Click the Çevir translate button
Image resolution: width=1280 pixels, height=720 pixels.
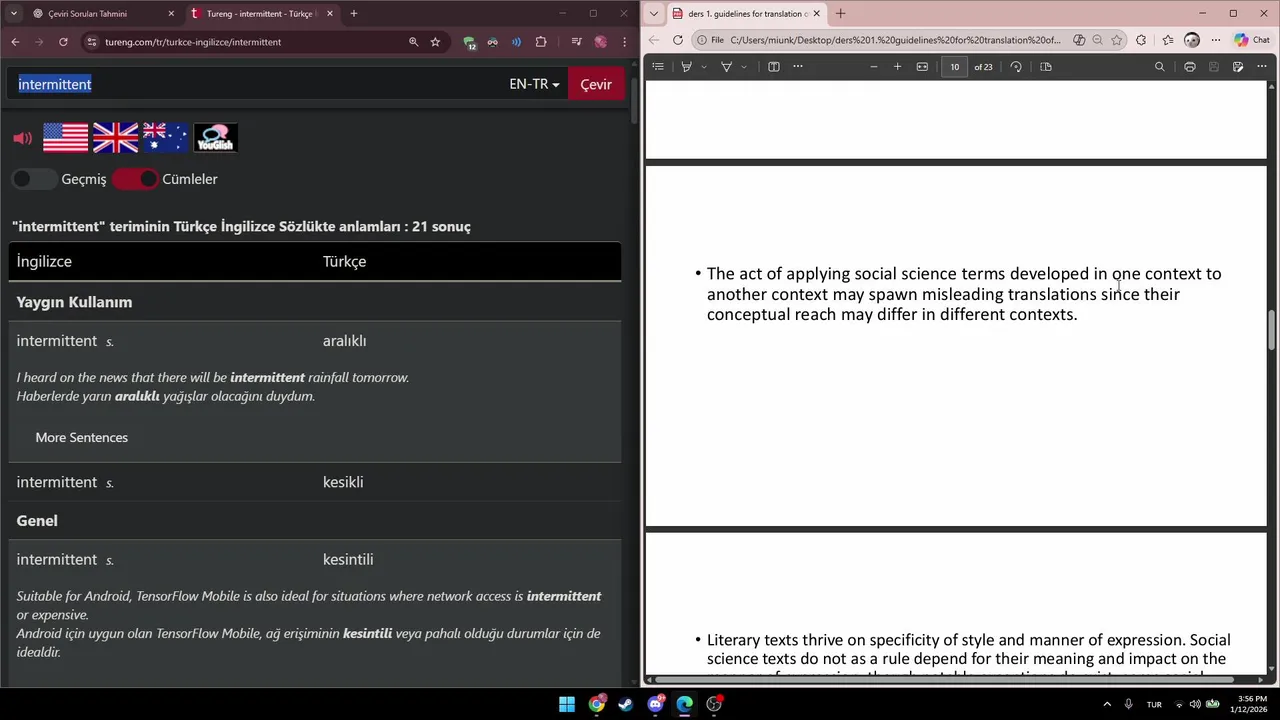click(x=596, y=84)
